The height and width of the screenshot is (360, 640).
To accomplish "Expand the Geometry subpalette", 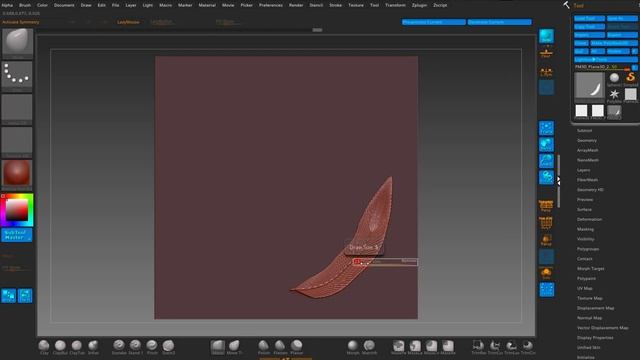I will 587,140.
